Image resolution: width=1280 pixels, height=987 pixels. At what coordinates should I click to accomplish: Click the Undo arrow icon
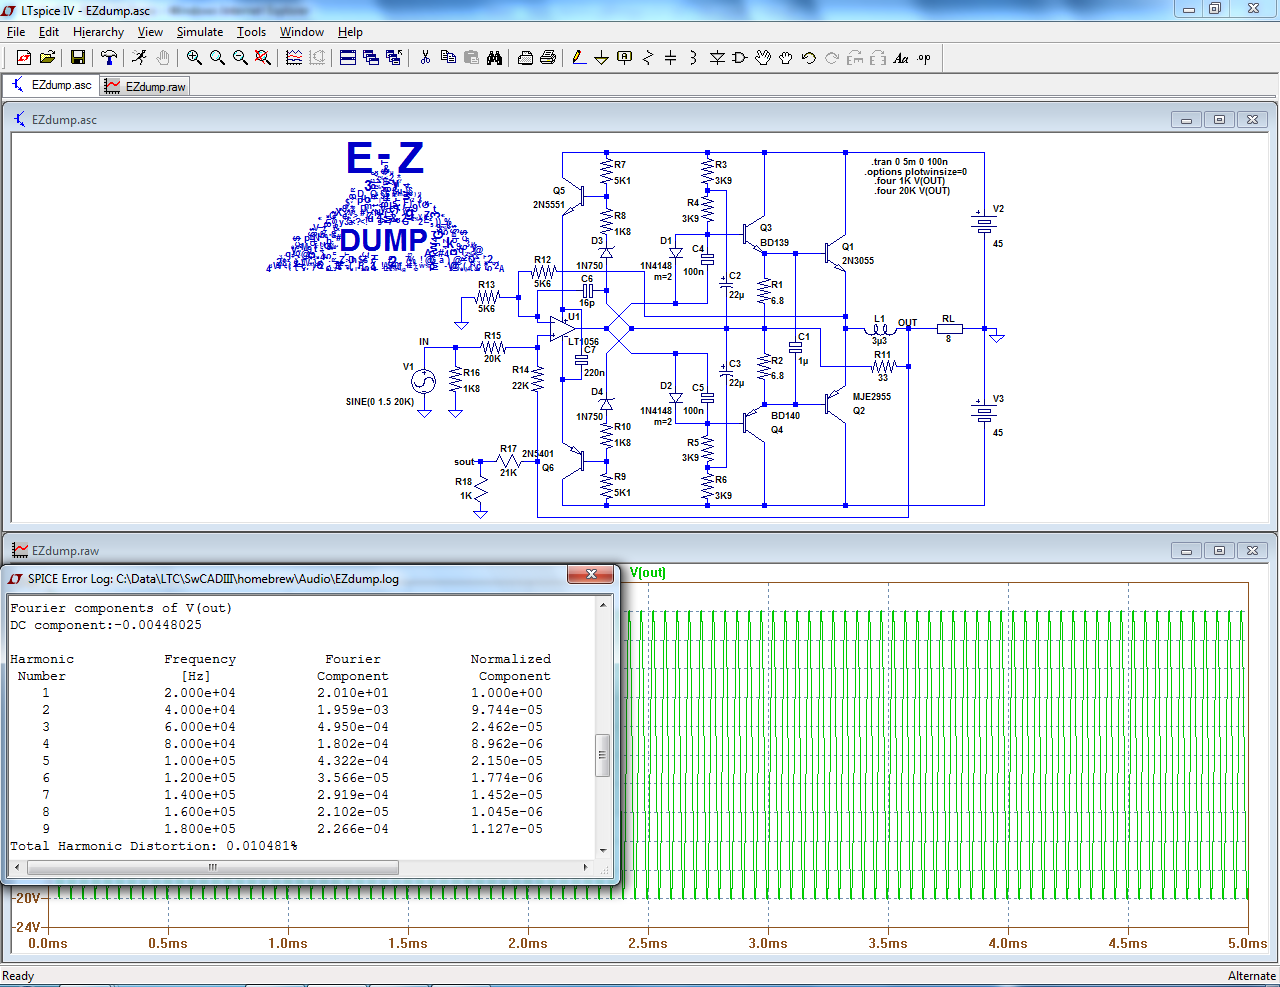coord(809,58)
